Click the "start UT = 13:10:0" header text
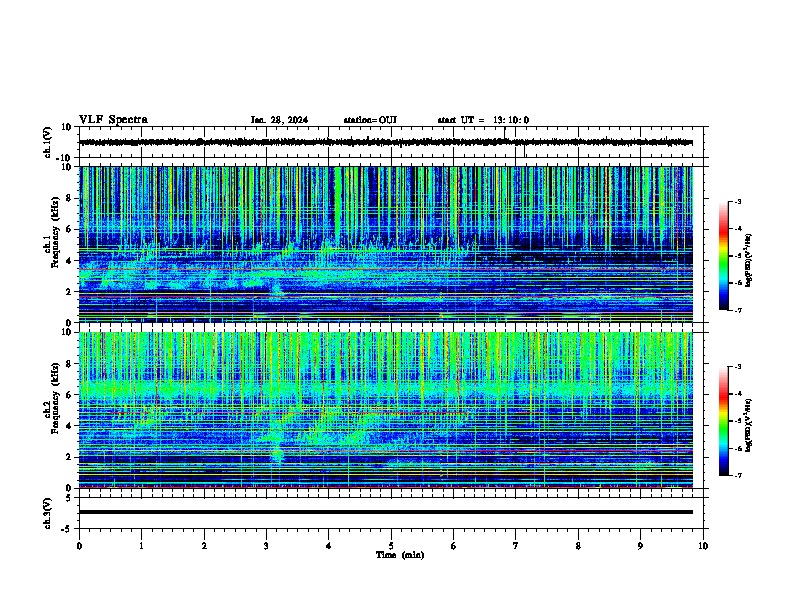Screen dimensions: 792x612 tap(483, 120)
